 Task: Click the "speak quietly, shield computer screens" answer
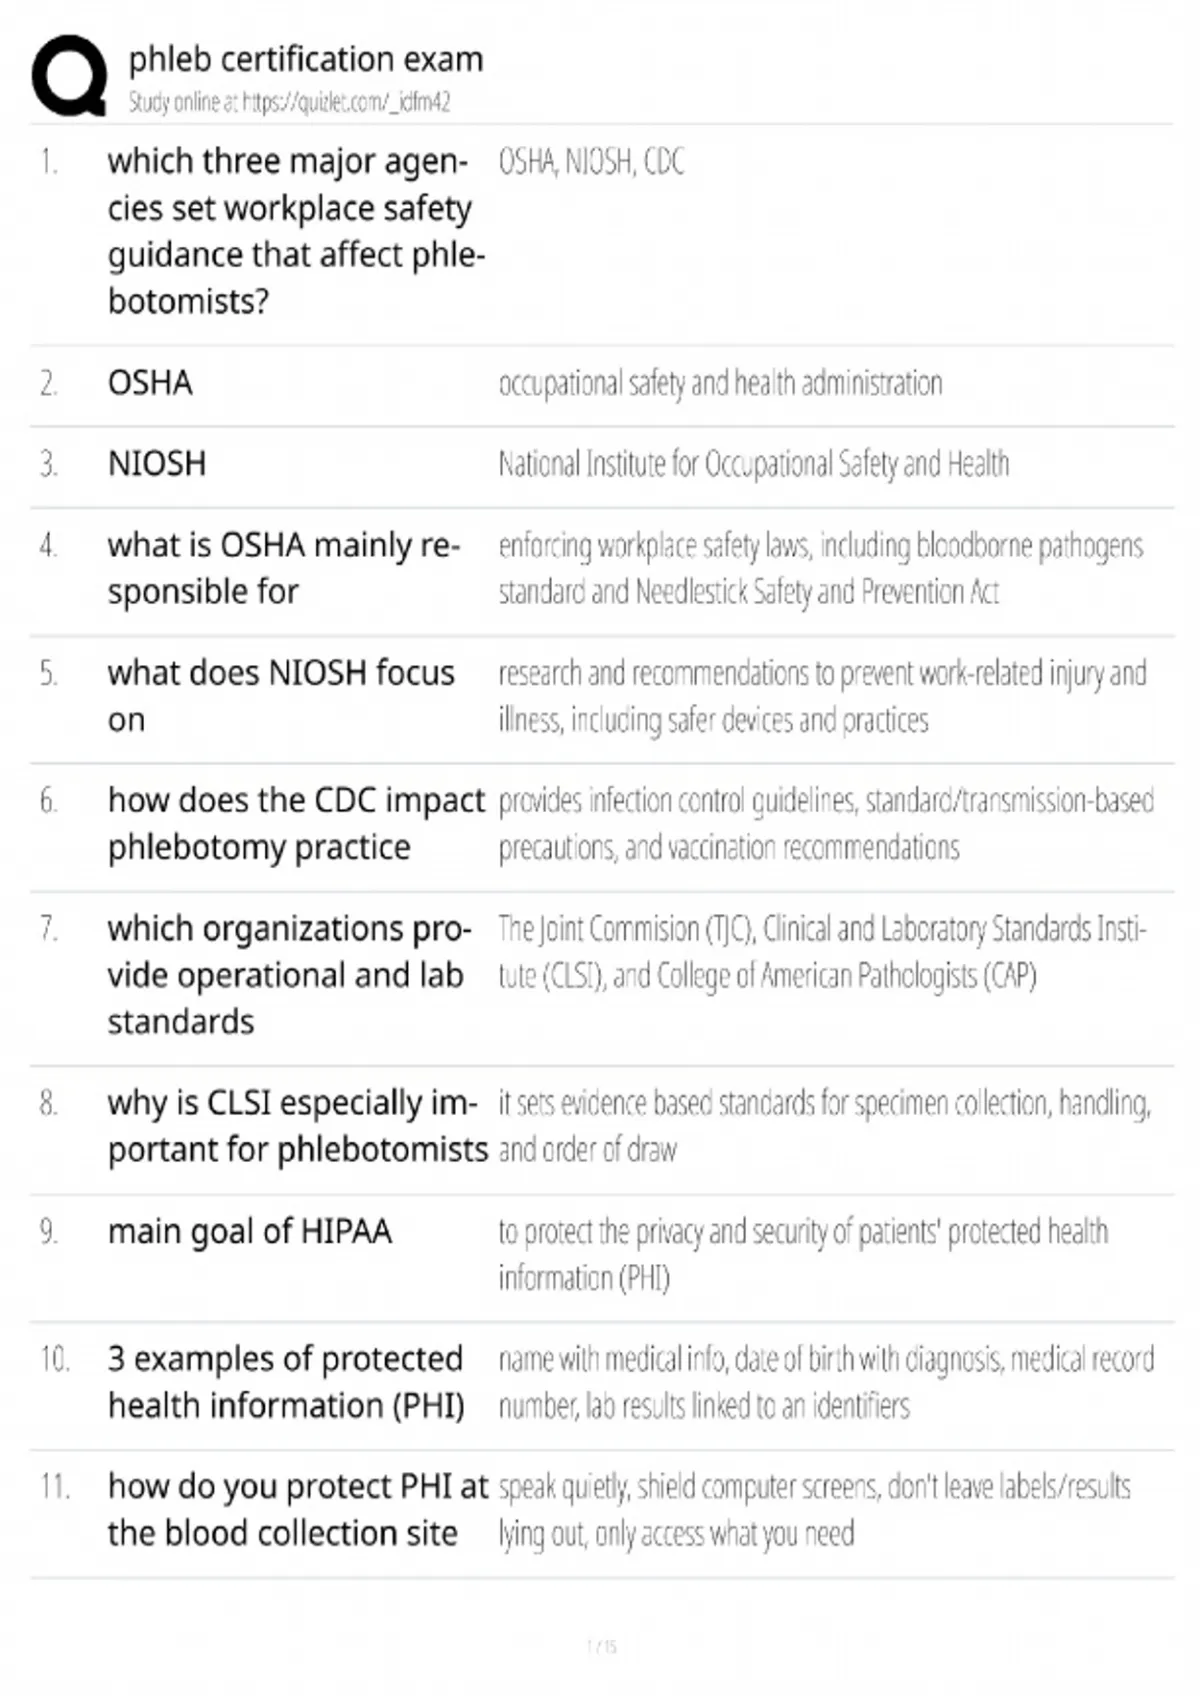814,1510
